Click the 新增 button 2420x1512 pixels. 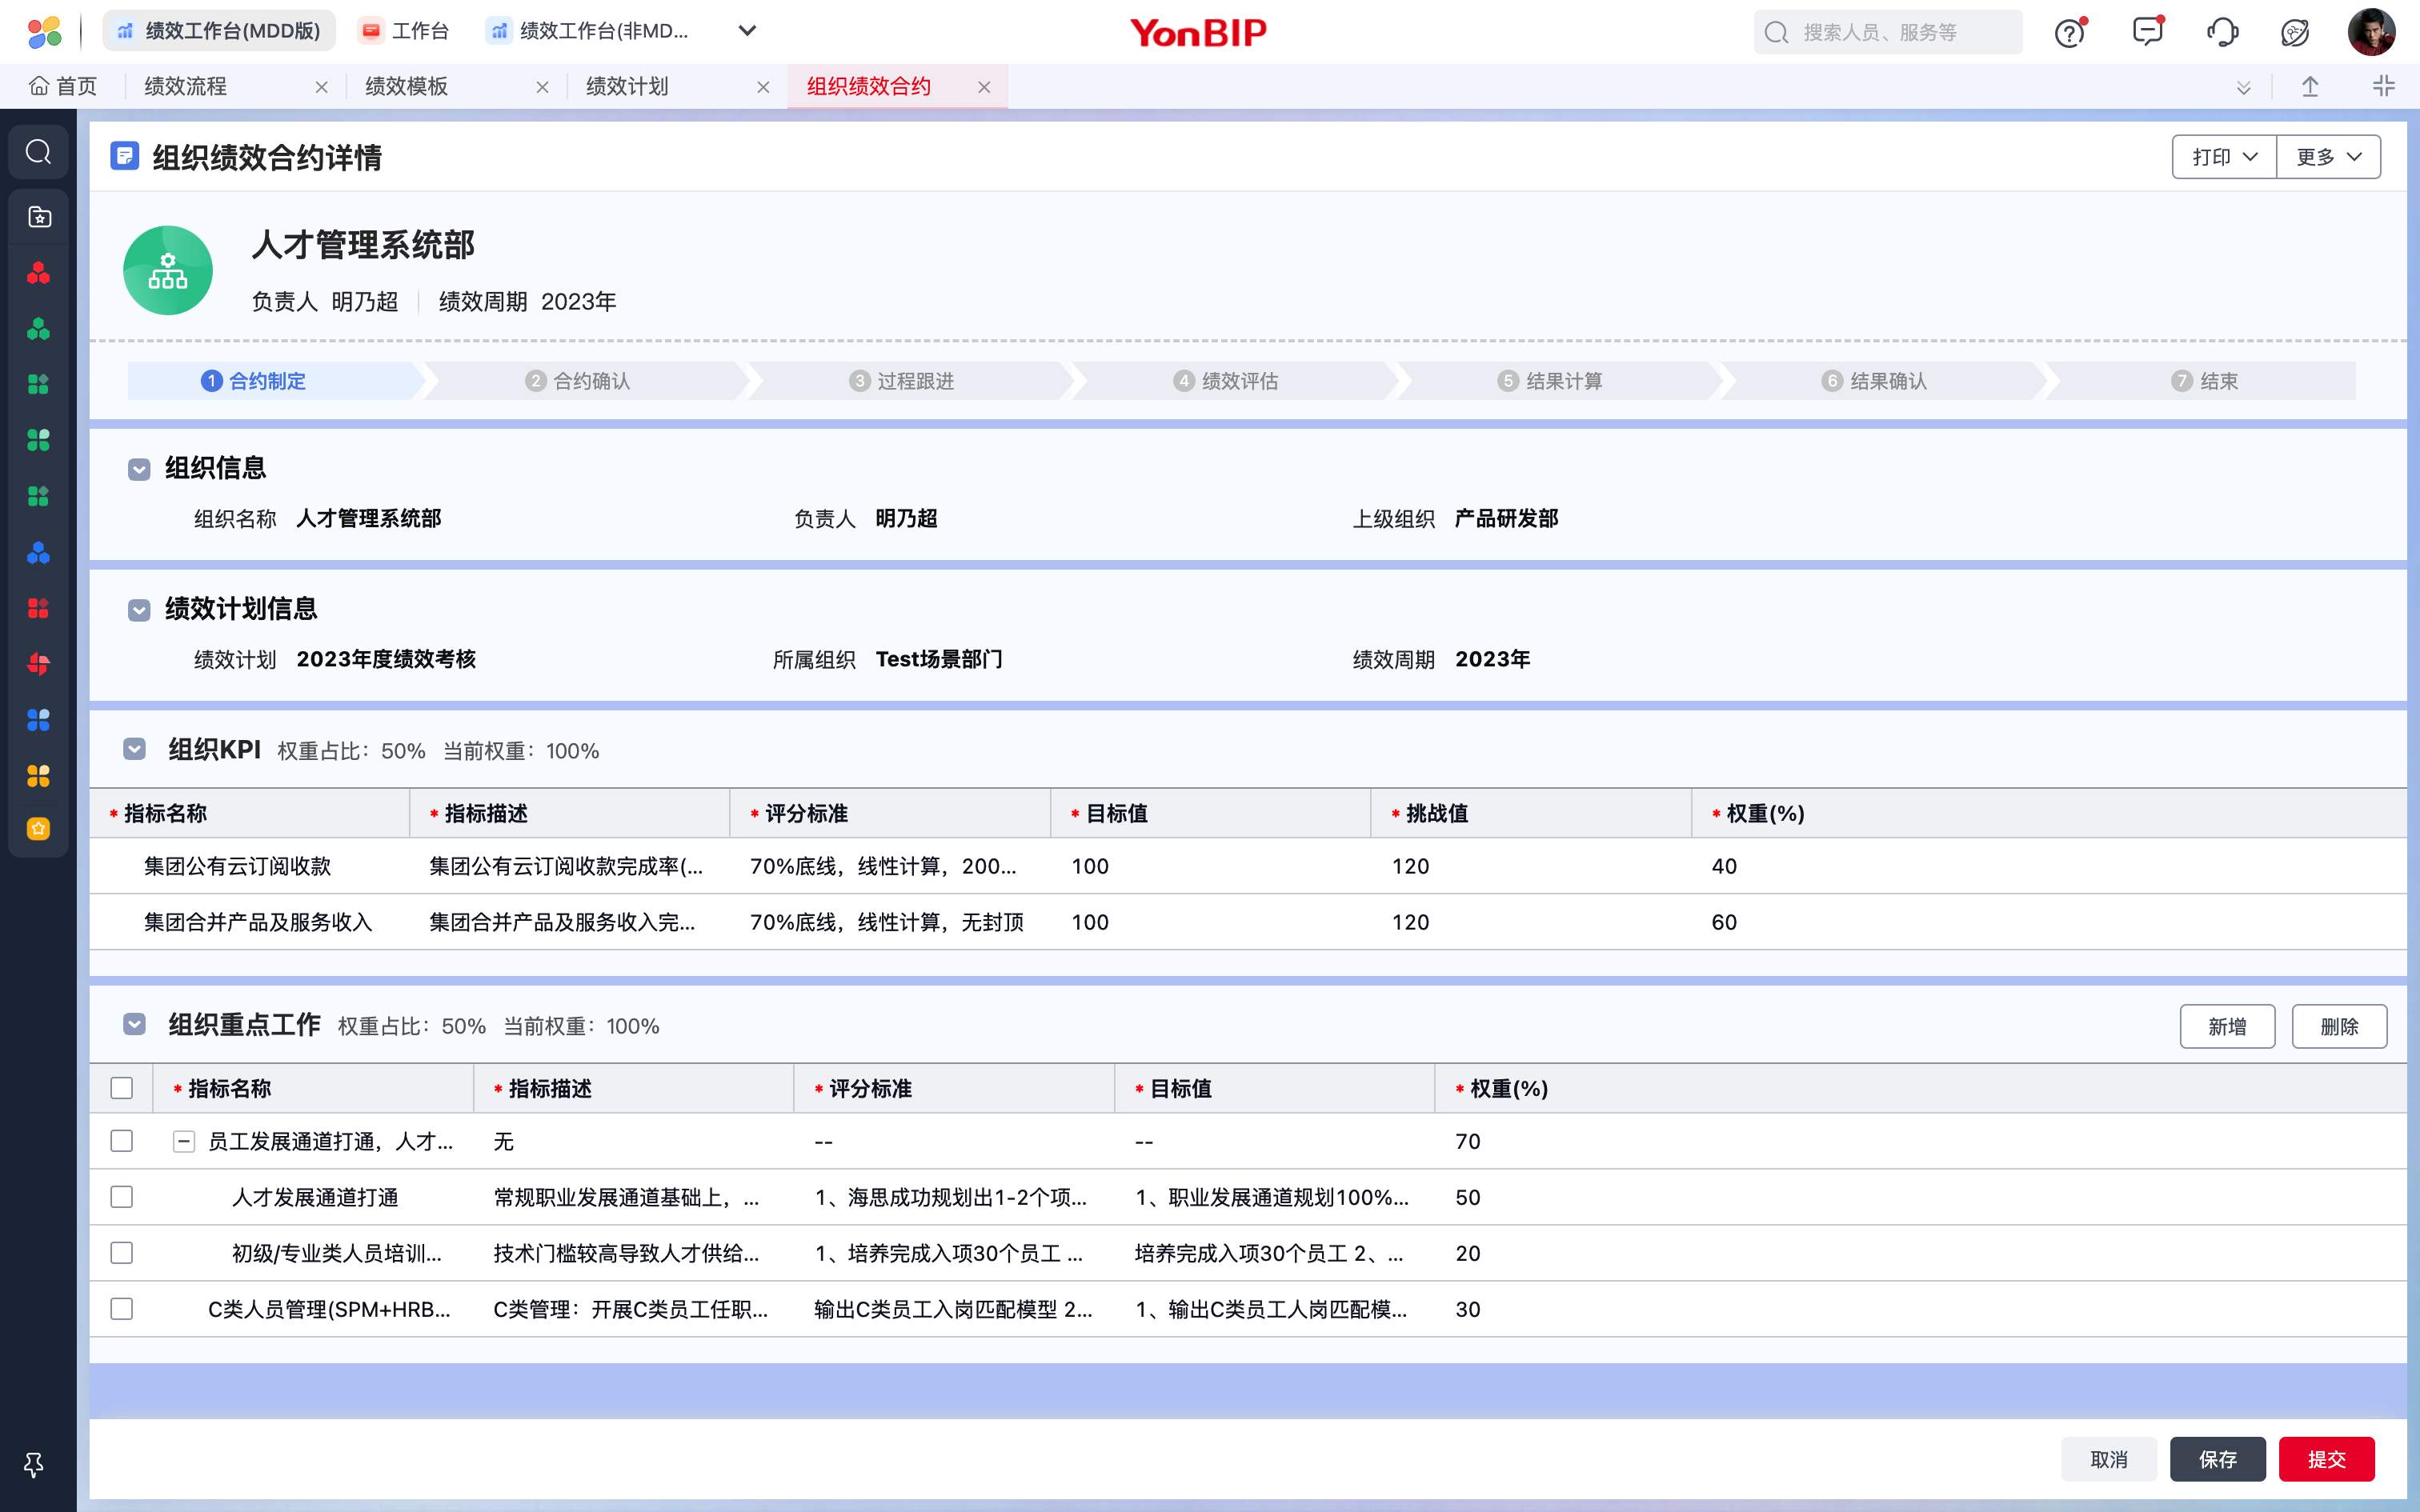(x=2227, y=1026)
